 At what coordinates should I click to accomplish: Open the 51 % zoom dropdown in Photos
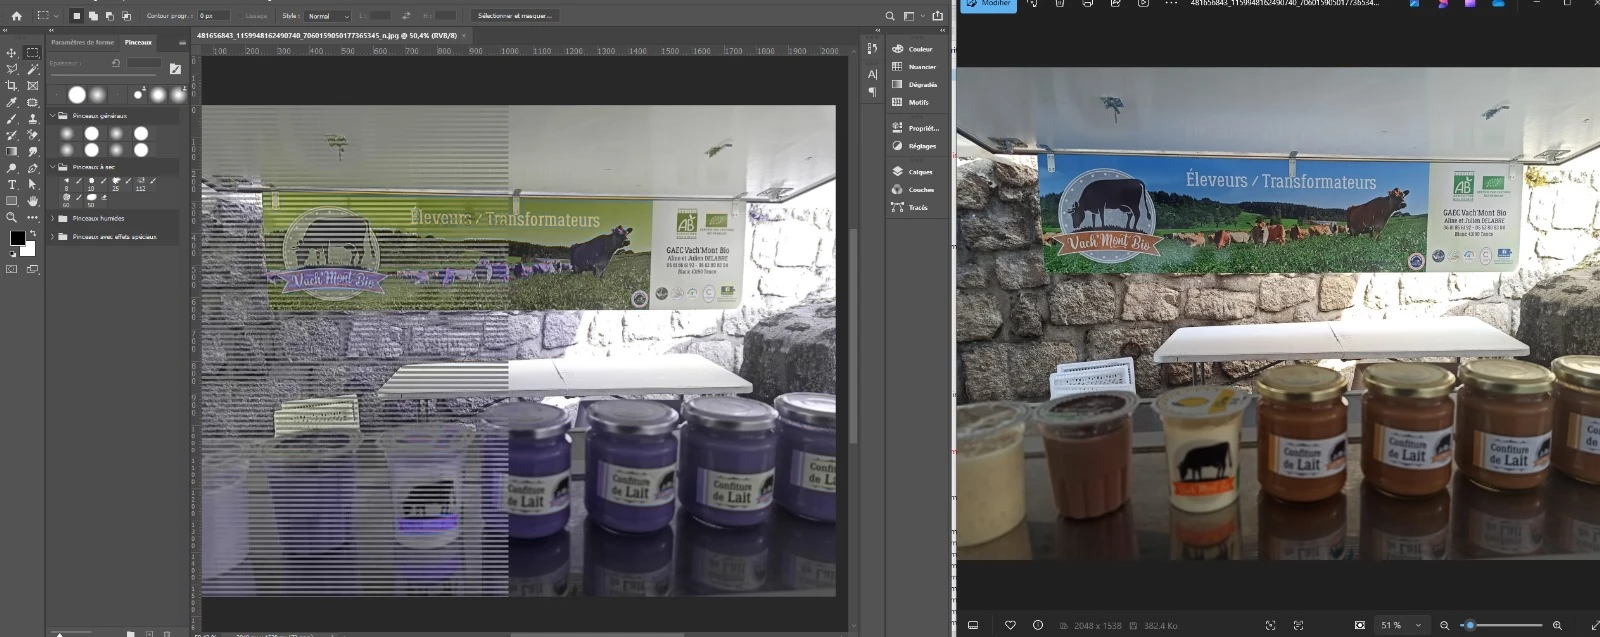pyautogui.click(x=1401, y=625)
